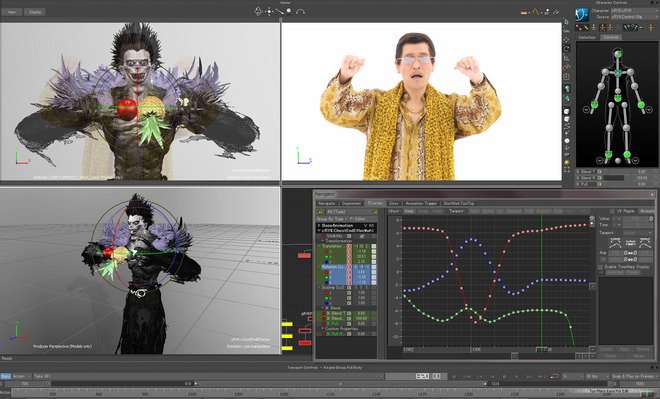Click the red-dots skeleton icon in Character Controls toolbar
The width and height of the screenshot is (660, 399).
pos(579,28)
